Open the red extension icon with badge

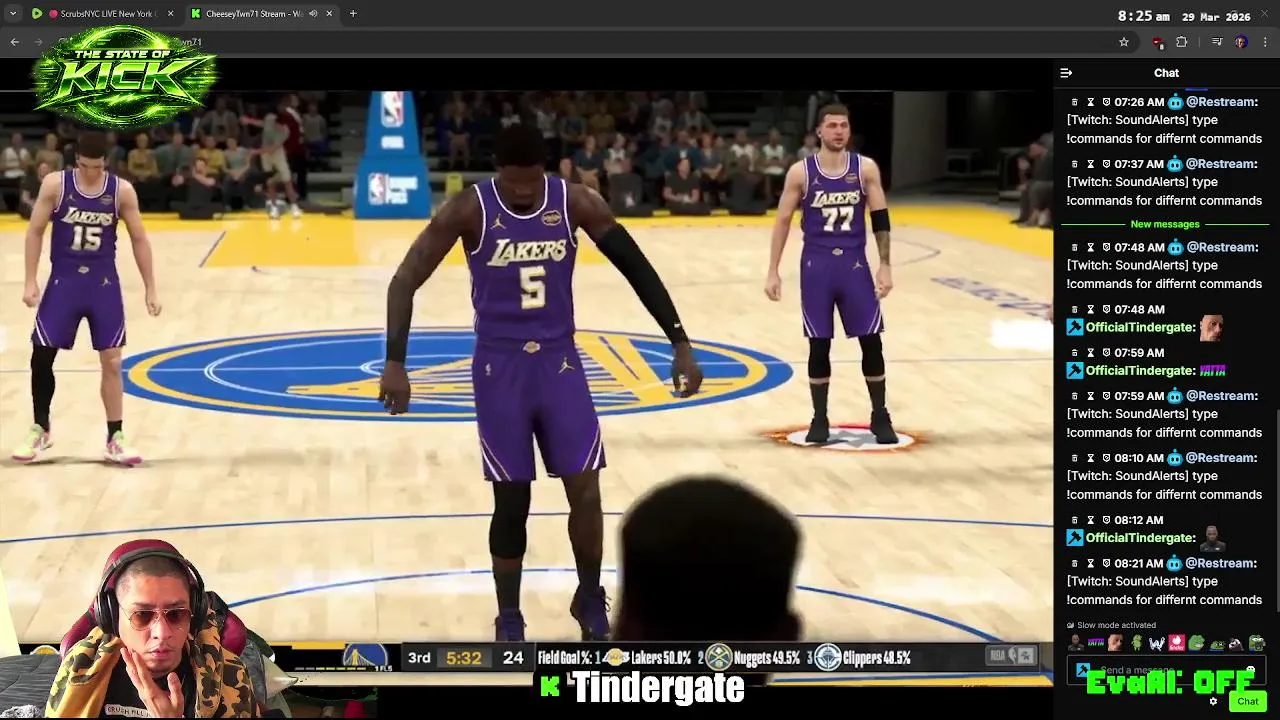point(1158,42)
